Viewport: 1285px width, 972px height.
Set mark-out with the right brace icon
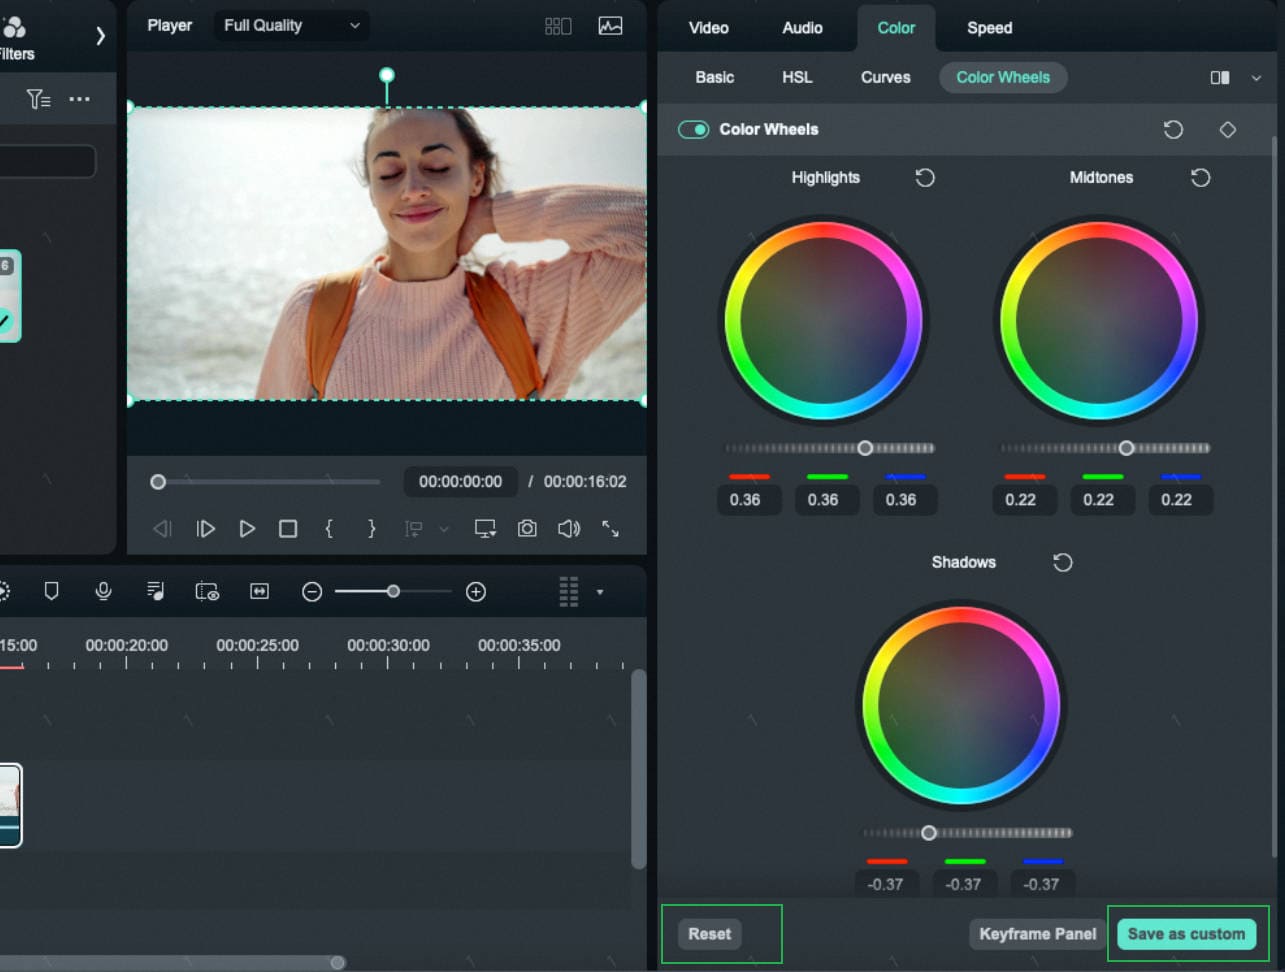[x=371, y=528]
